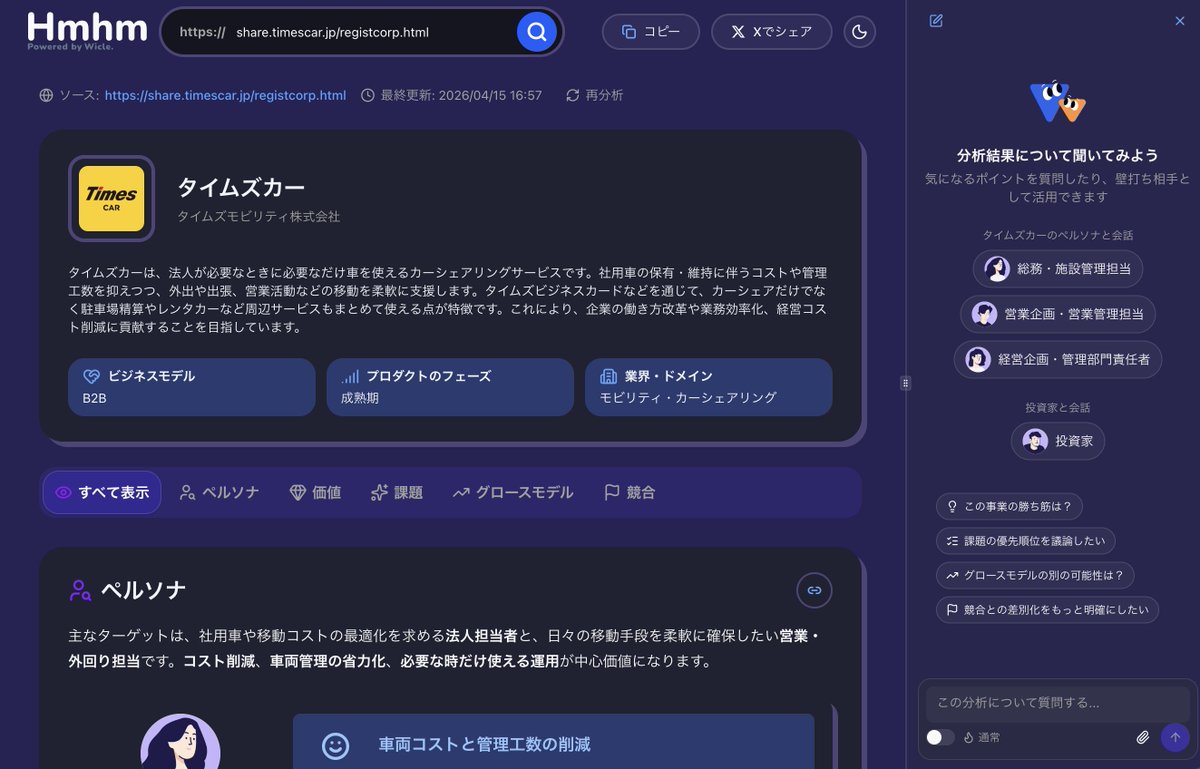Select the すべて表示 tab
This screenshot has width=1200, height=769.
pos(102,492)
